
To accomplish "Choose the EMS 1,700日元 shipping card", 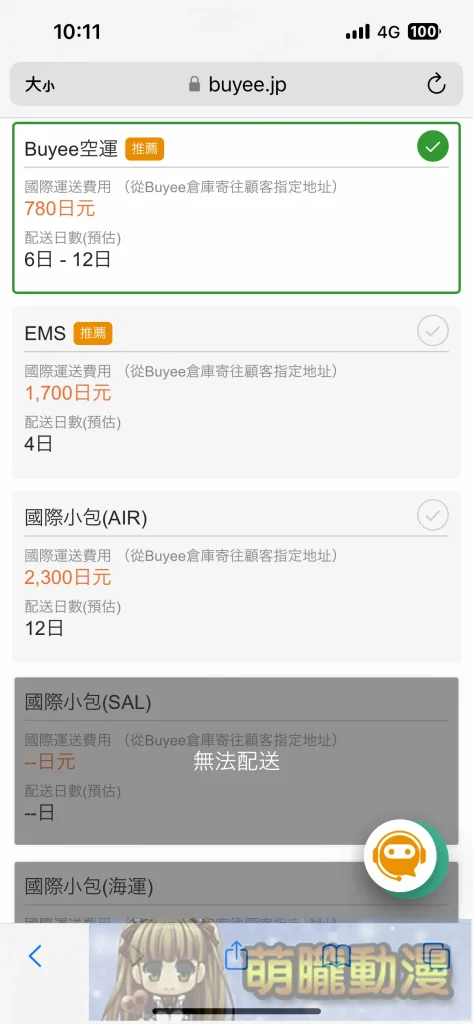I will tap(236, 392).
